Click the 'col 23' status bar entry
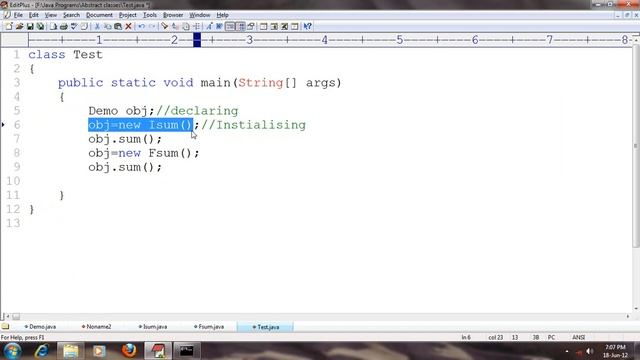The image size is (640, 360). (x=496, y=338)
